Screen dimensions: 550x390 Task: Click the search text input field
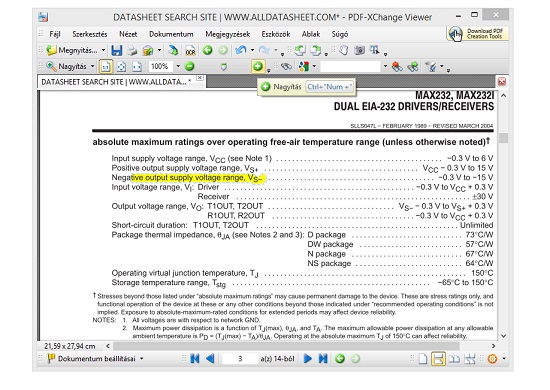[350, 66]
